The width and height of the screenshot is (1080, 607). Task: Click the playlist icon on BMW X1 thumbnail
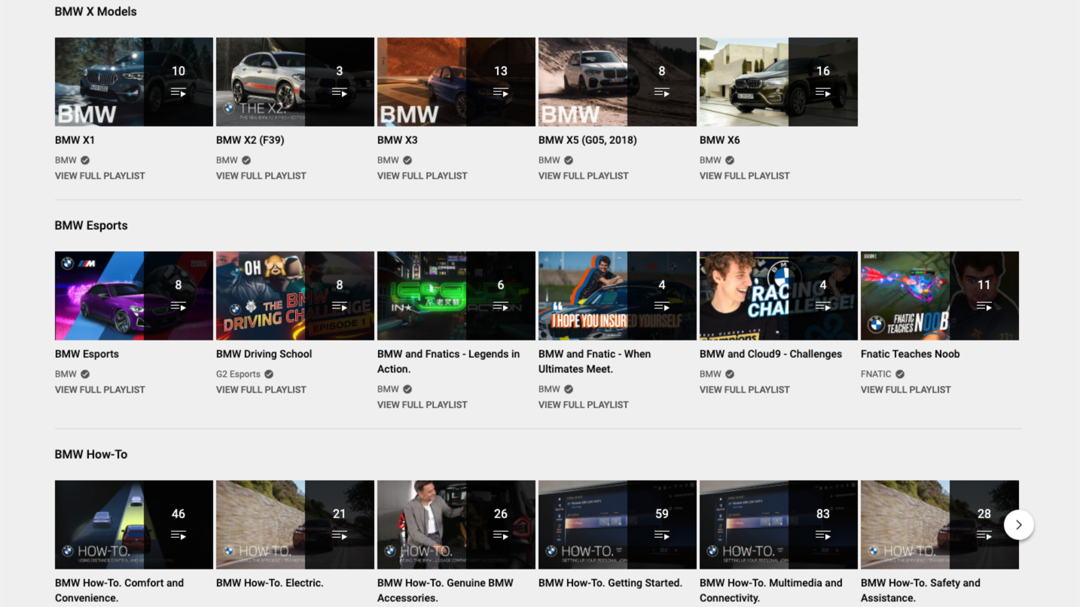tap(178, 92)
